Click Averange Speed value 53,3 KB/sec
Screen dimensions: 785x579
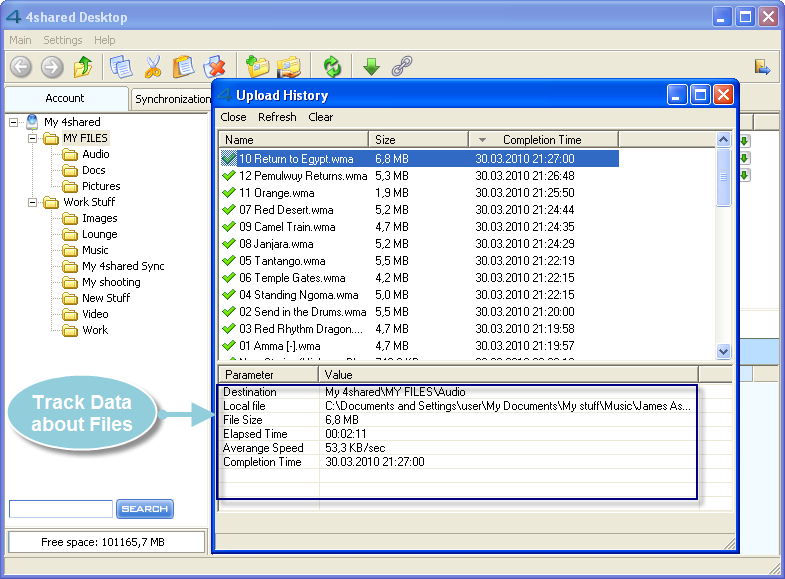(x=355, y=448)
